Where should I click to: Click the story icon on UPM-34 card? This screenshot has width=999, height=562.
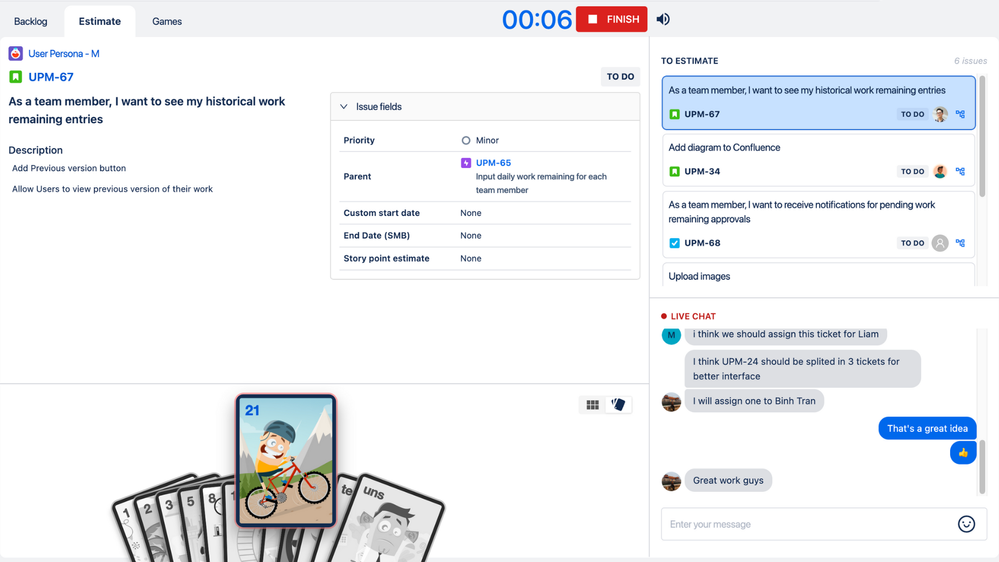675,171
